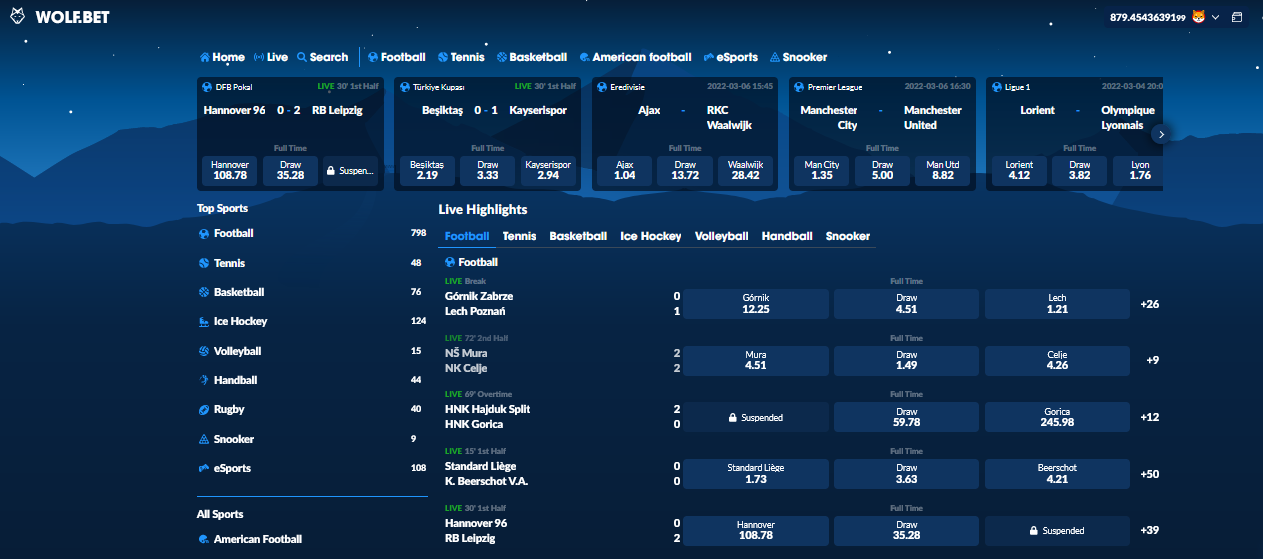Expand the currency dropdown arrow
Image resolution: width=1263 pixels, height=559 pixels.
1214,17
